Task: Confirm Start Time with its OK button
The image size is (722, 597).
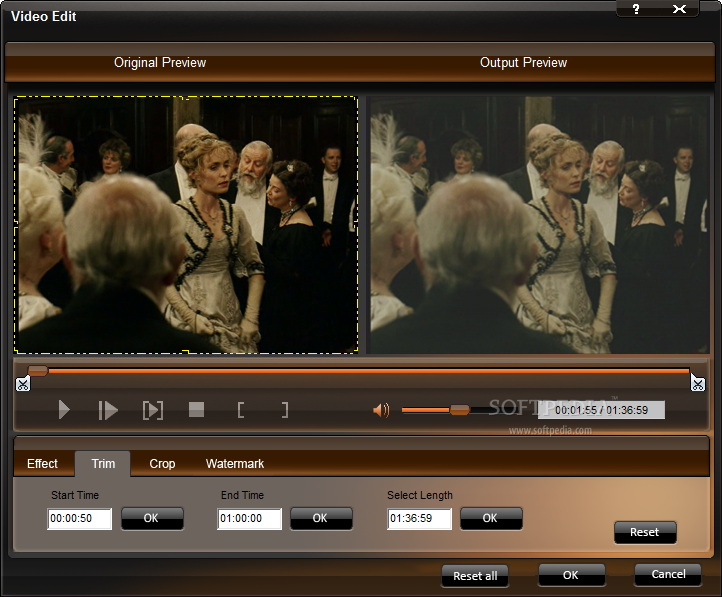Action: [152, 518]
